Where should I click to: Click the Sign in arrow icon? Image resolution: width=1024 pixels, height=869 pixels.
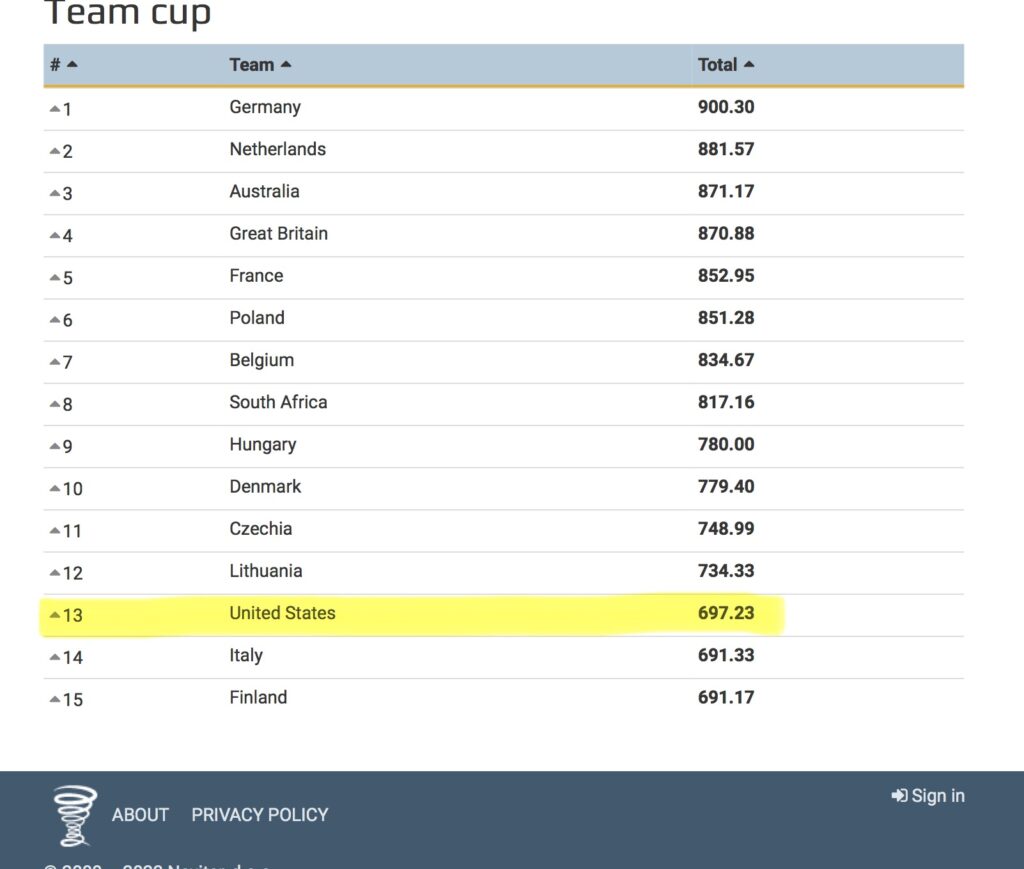[898, 796]
